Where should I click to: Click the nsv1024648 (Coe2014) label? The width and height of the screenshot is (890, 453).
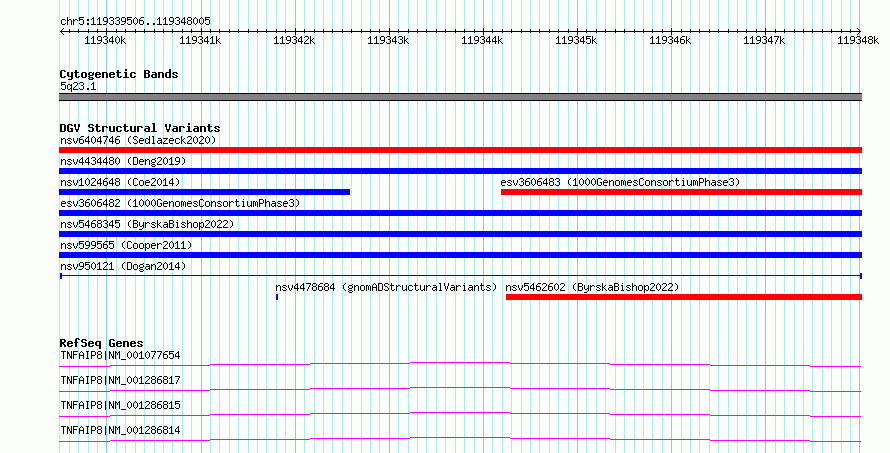pos(120,182)
